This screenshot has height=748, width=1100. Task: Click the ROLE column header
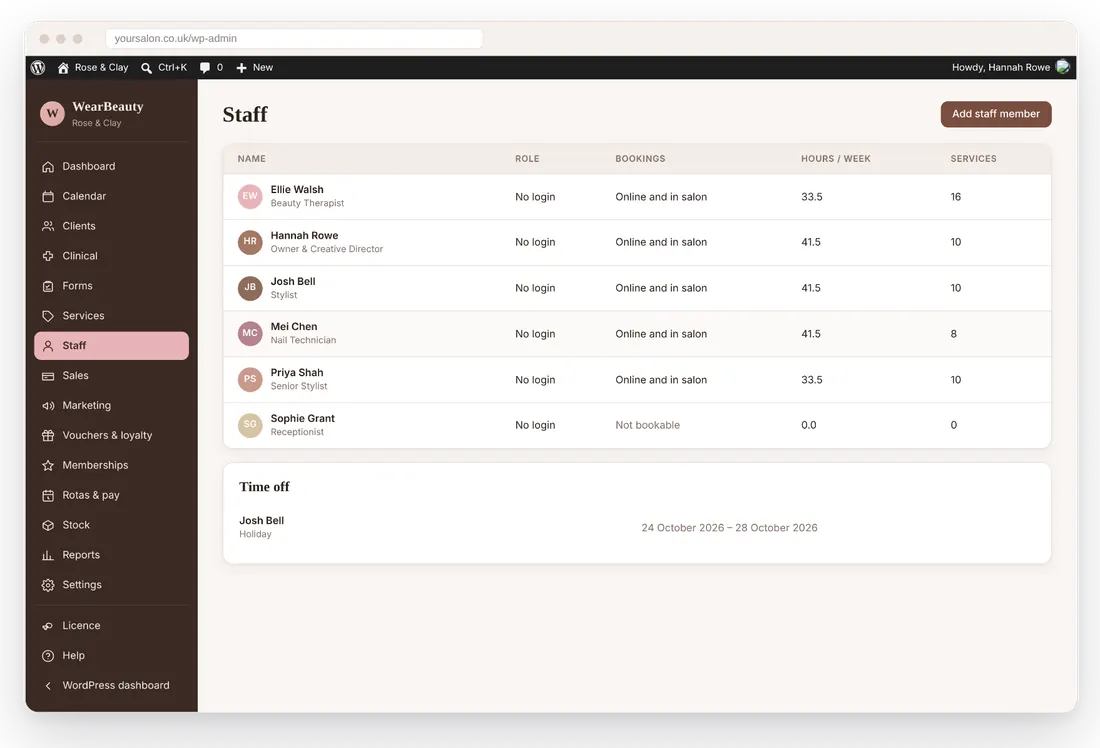(527, 159)
